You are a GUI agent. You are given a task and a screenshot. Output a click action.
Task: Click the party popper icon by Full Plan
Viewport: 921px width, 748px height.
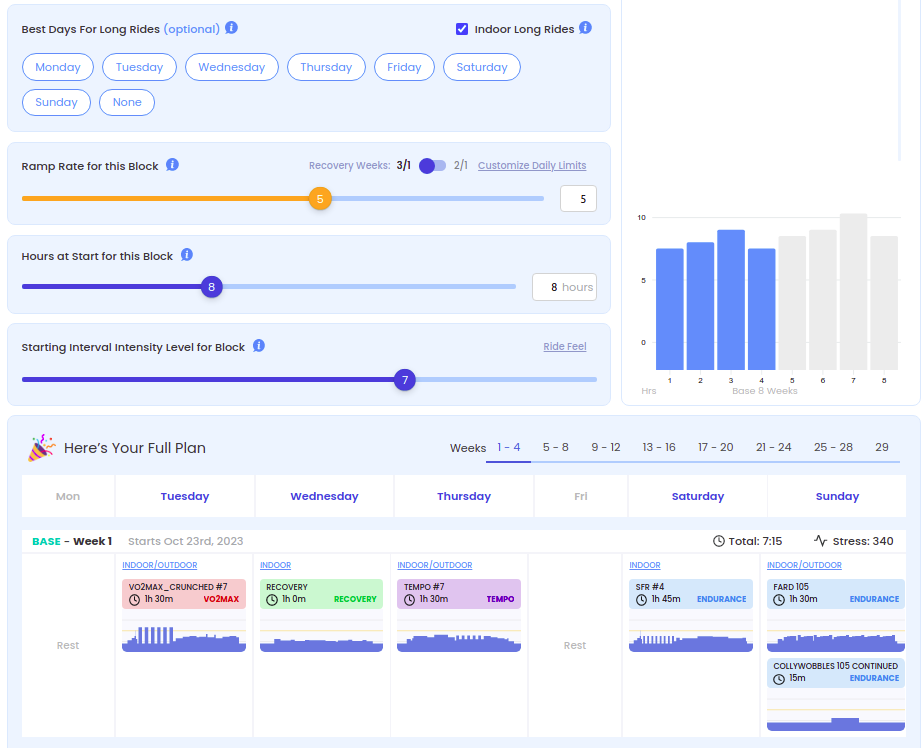pyautogui.click(x=42, y=448)
